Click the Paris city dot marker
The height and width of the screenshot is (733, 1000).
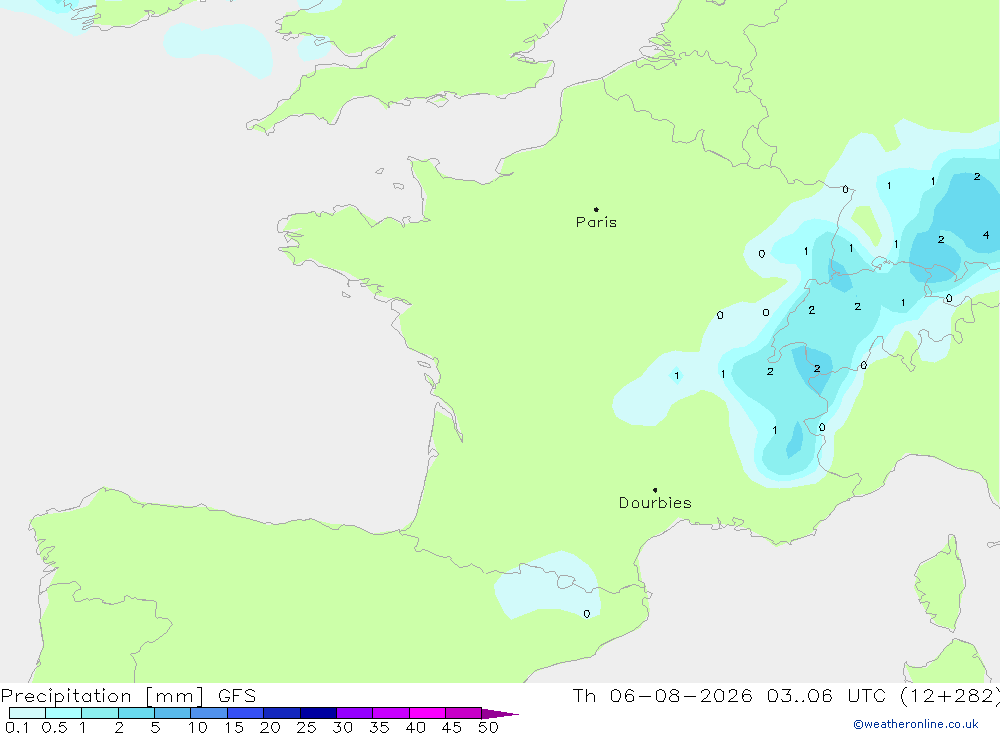tap(596, 209)
